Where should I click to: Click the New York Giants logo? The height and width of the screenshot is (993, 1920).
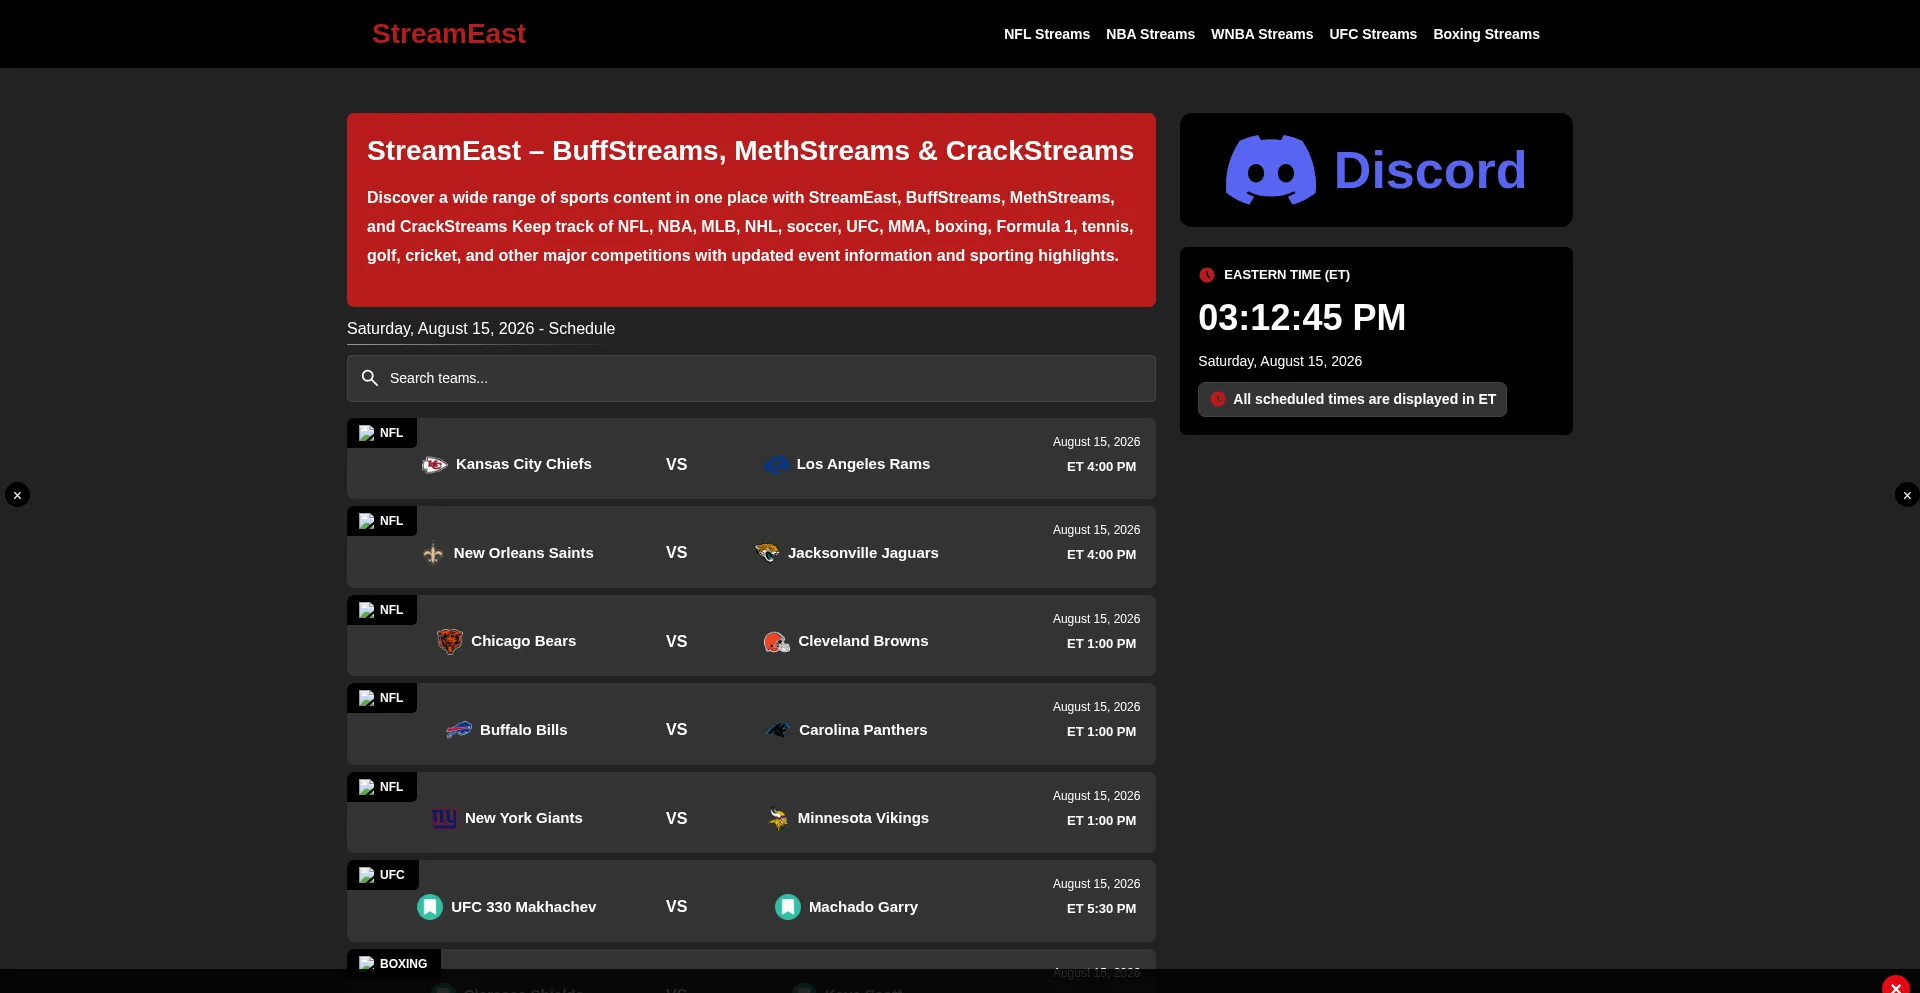(x=444, y=818)
